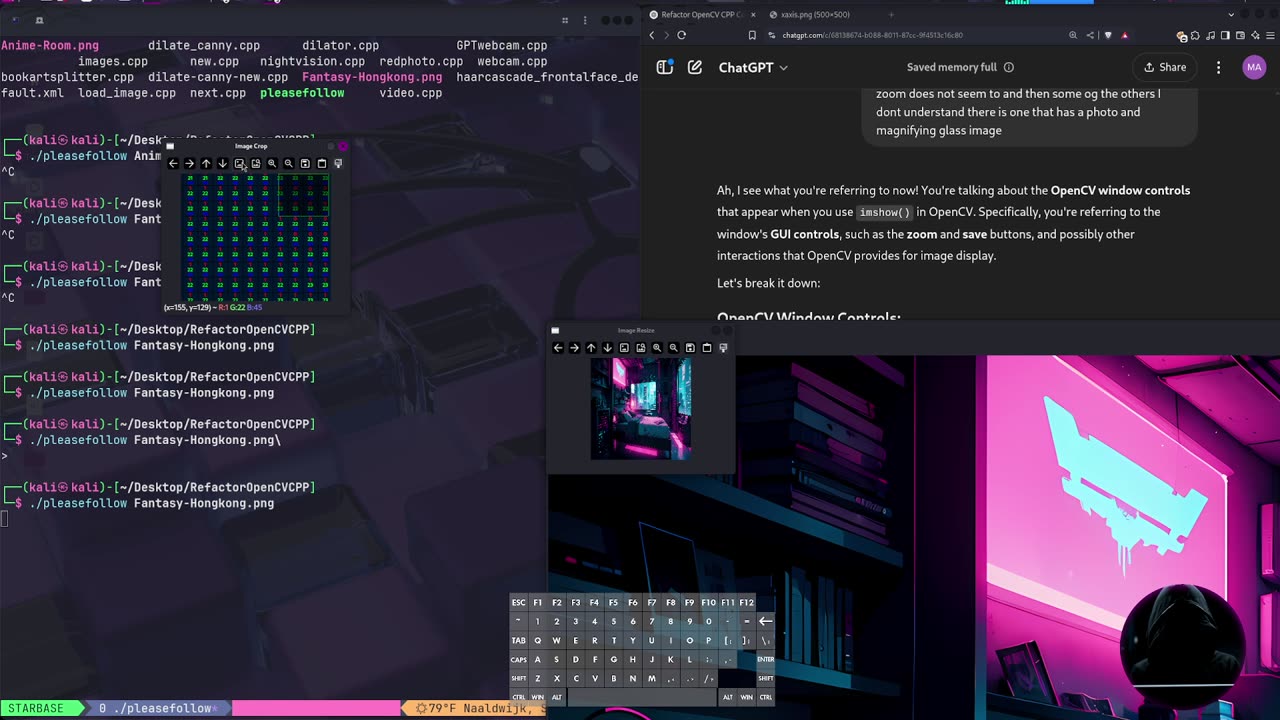1280x720 pixels.
Task: Zoom out on Image Resize window
Action: [673, 348]
